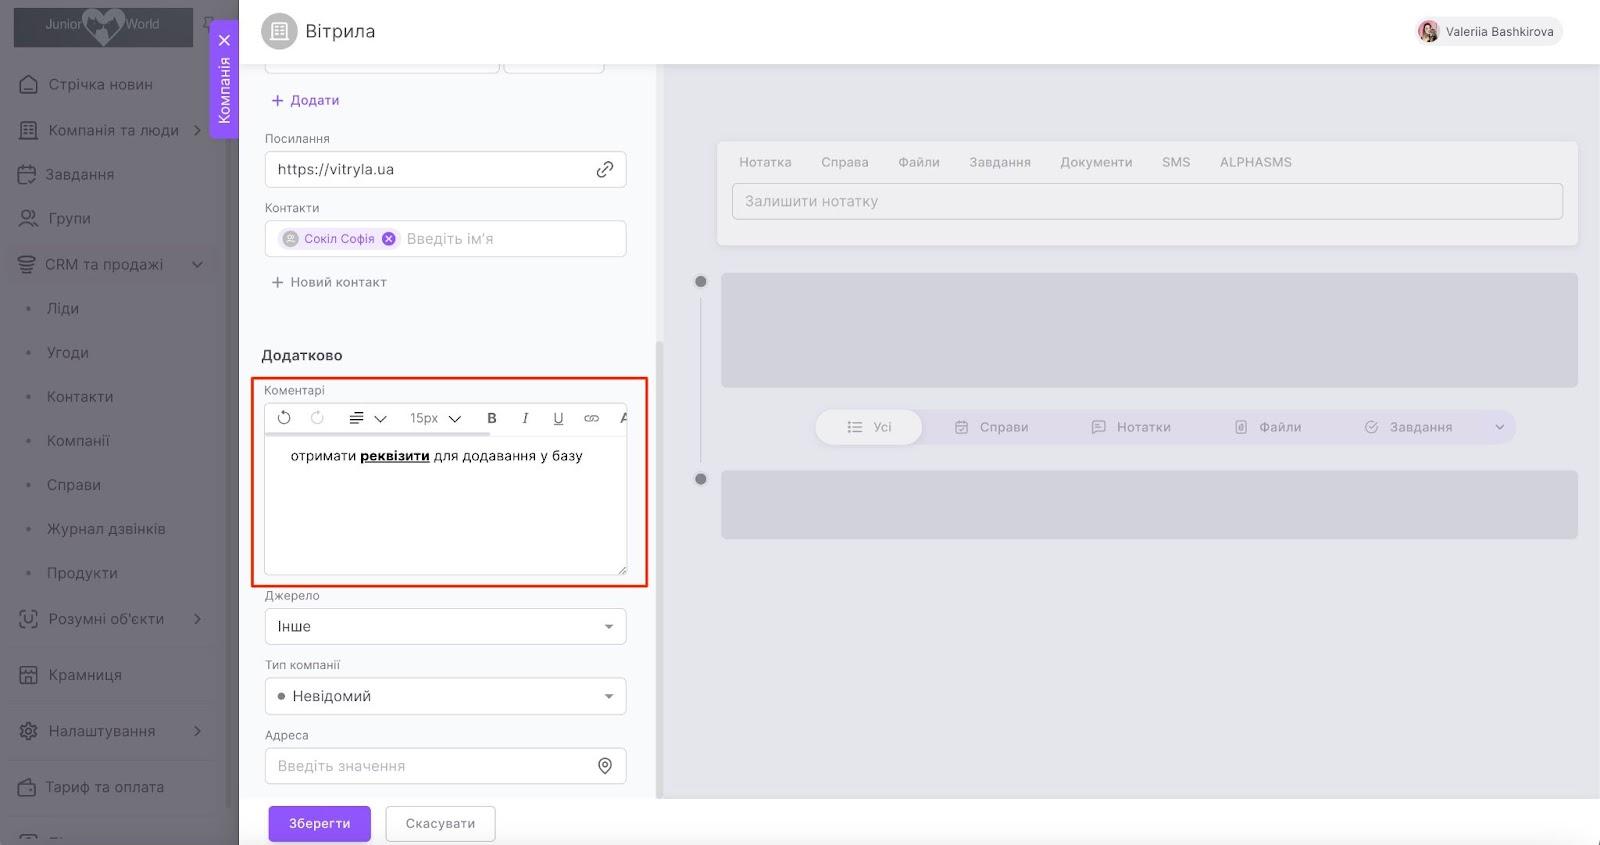Toggle italic formatting in comment editor
The height and width of the screenshot is (845, 1600).
coord(525,418)
